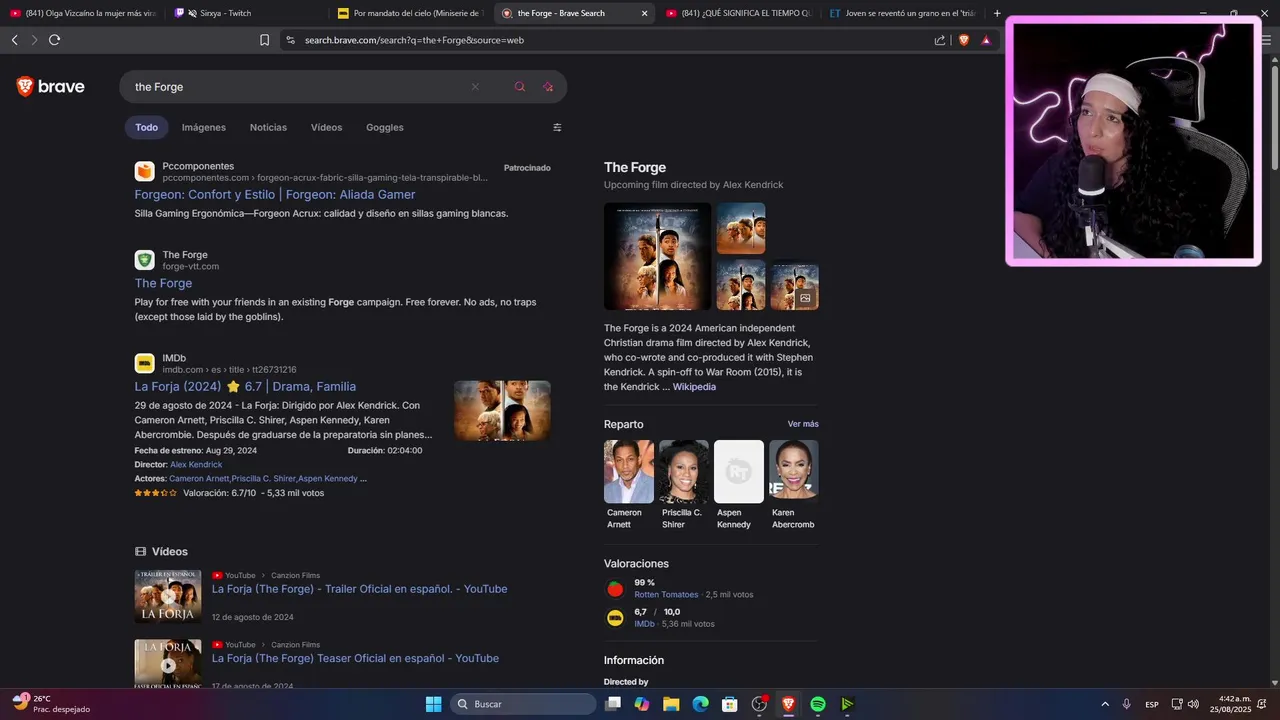
Task: Open La Forja Trailer Oficial video link
Action: click(x=359, y=589)
